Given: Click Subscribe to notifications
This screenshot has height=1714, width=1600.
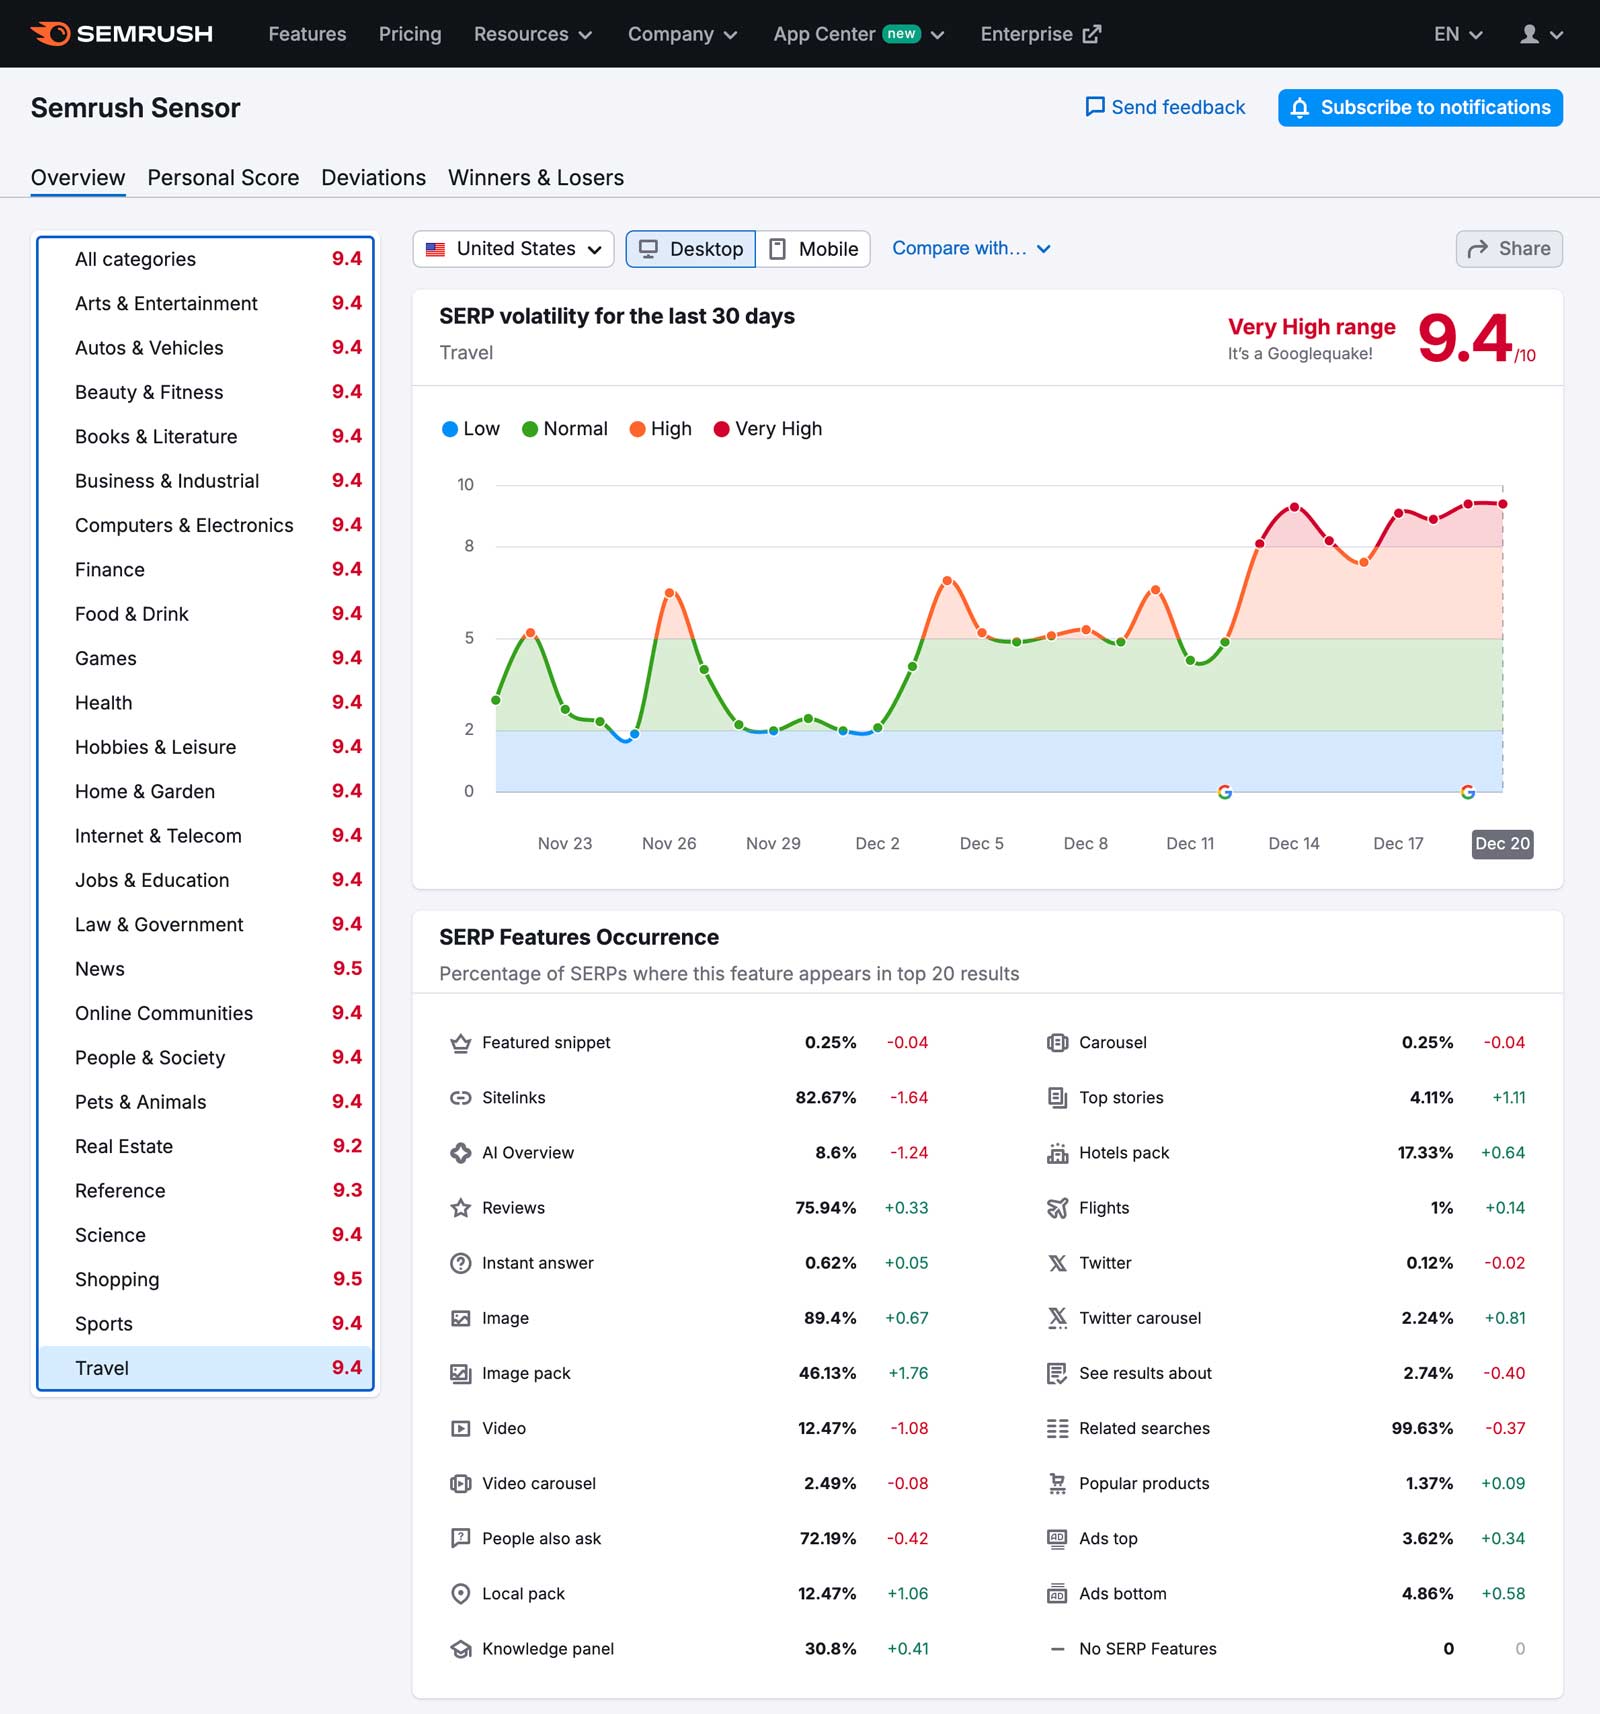Looking at the screenshot, I should tap(1419, 107).
